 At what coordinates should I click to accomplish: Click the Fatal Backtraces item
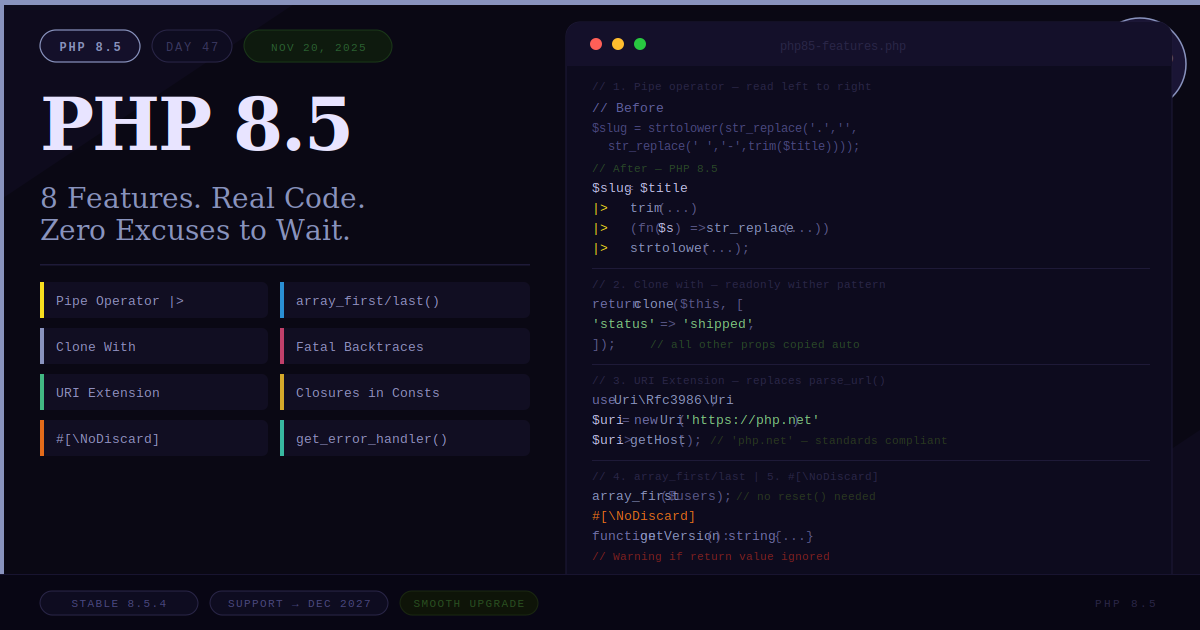[x=404, y=346]
